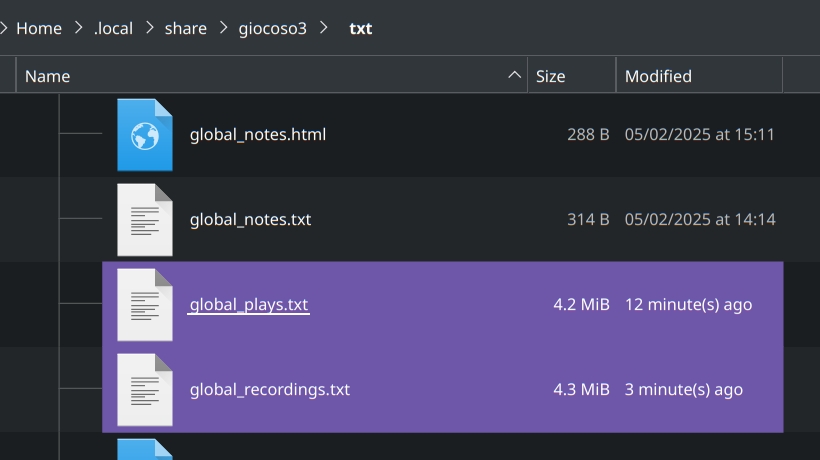The height and width of the screenshot is (460, 820).
Task: Expand the chevron after Home in breadcrumb
Action: [78, 29]
